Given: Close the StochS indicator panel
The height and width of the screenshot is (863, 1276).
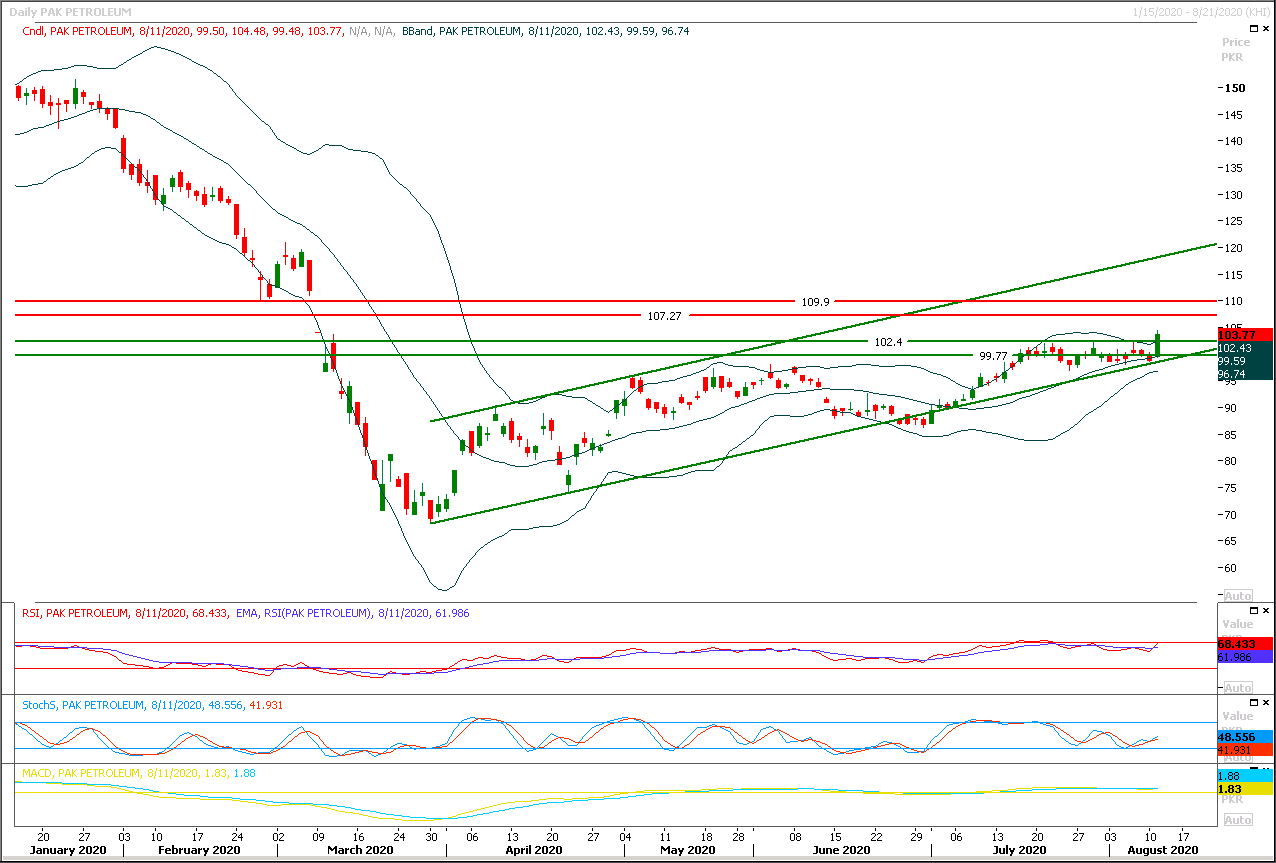Looking at the screenshot, I should coord(1266,703).
